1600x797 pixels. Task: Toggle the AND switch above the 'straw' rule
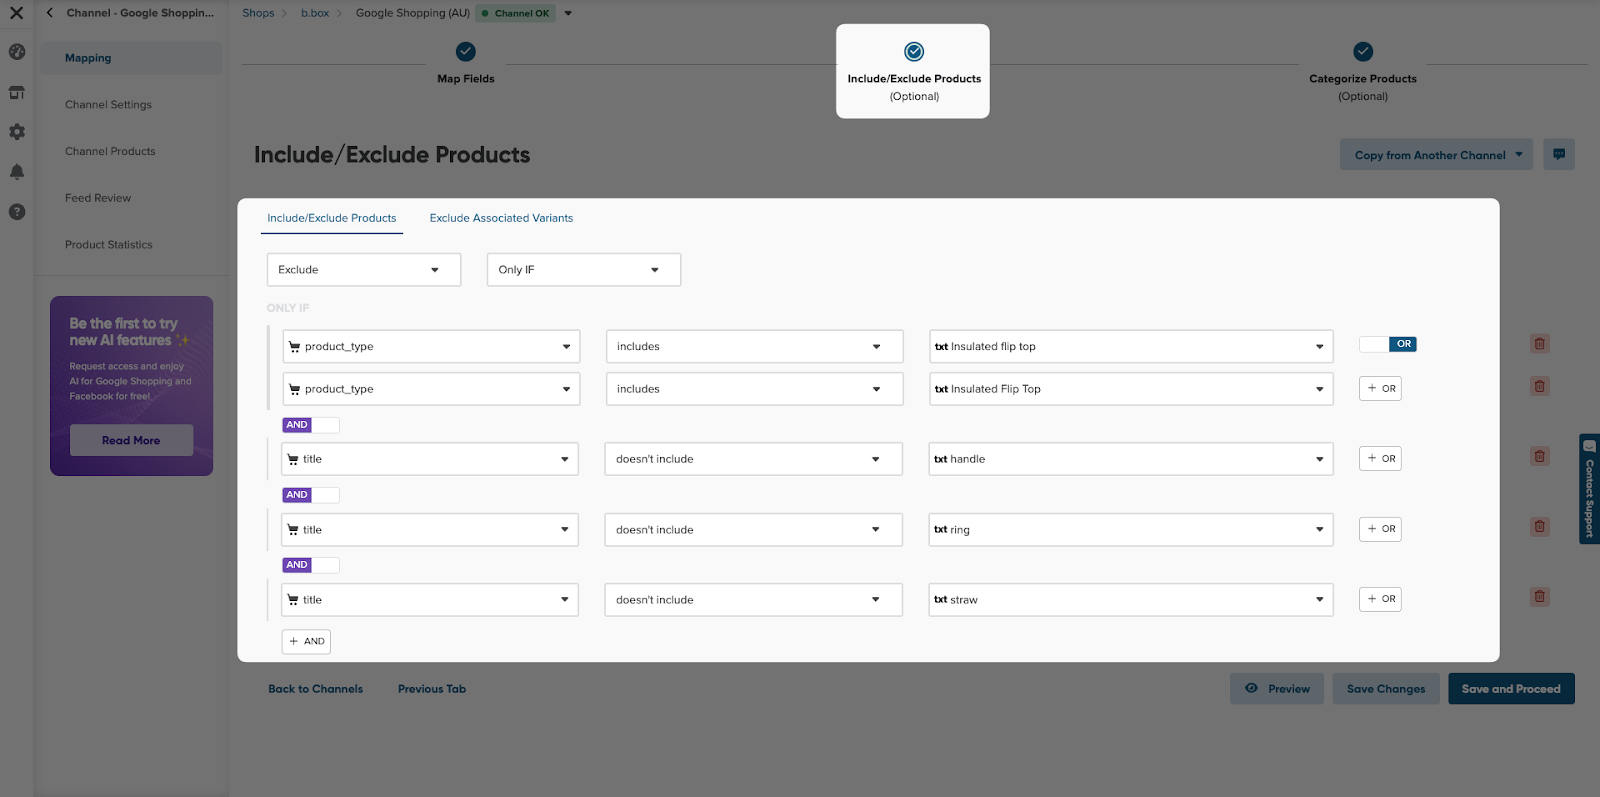pos(311,565)
